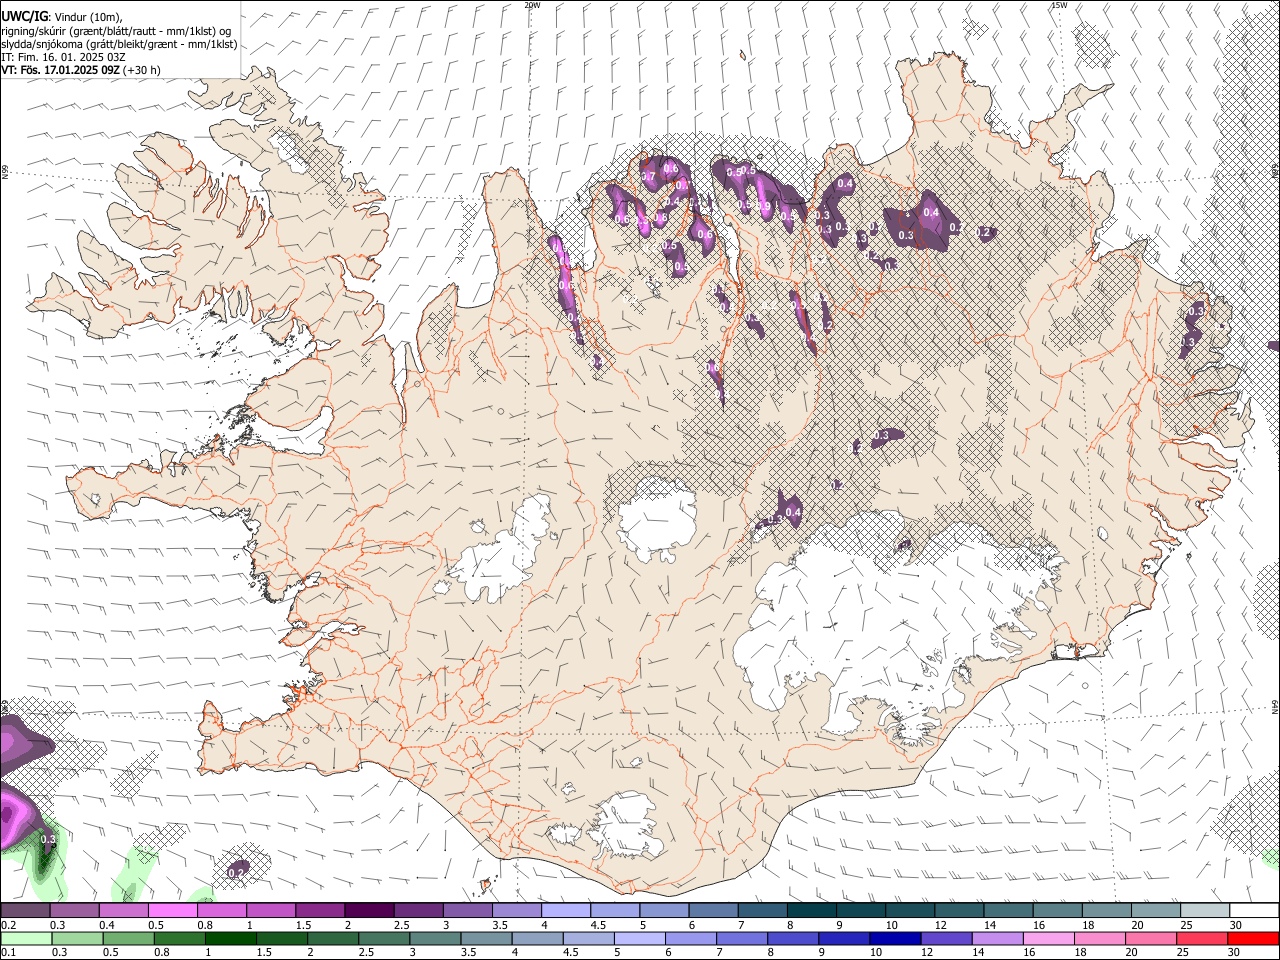Pick the light pink rain swatch between 16 and 18
The width and height of the screenshot is (1280, 960).
pos(1049,938)
